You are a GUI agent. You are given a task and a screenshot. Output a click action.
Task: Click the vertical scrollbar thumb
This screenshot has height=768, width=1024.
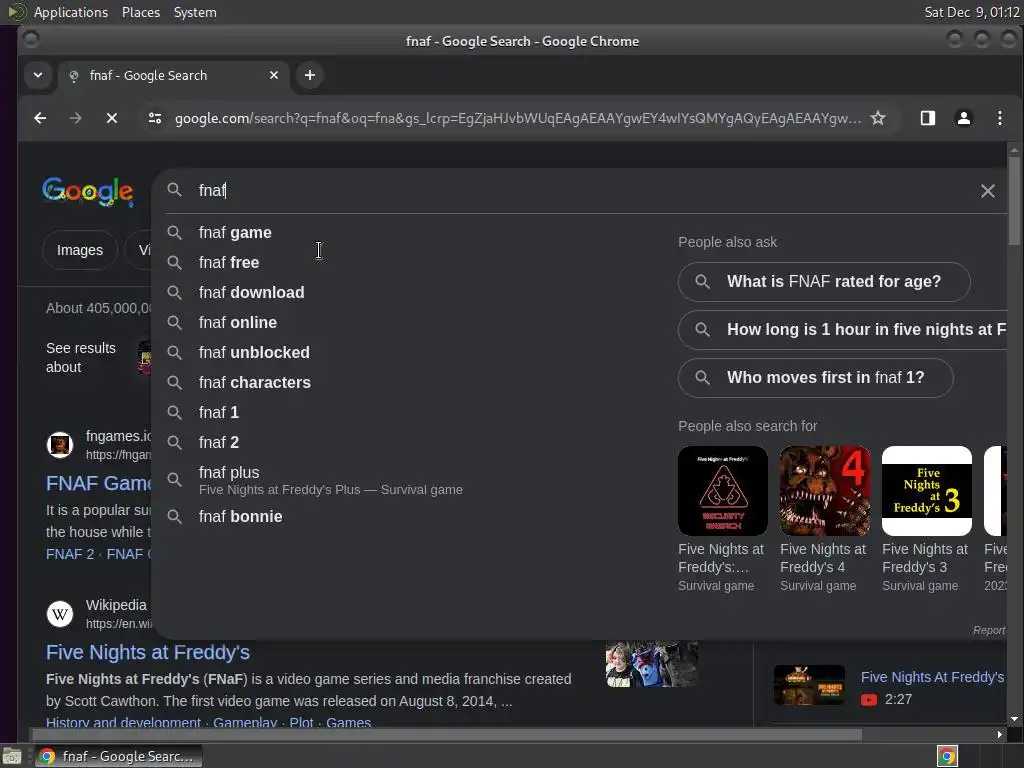[1014, 201]
